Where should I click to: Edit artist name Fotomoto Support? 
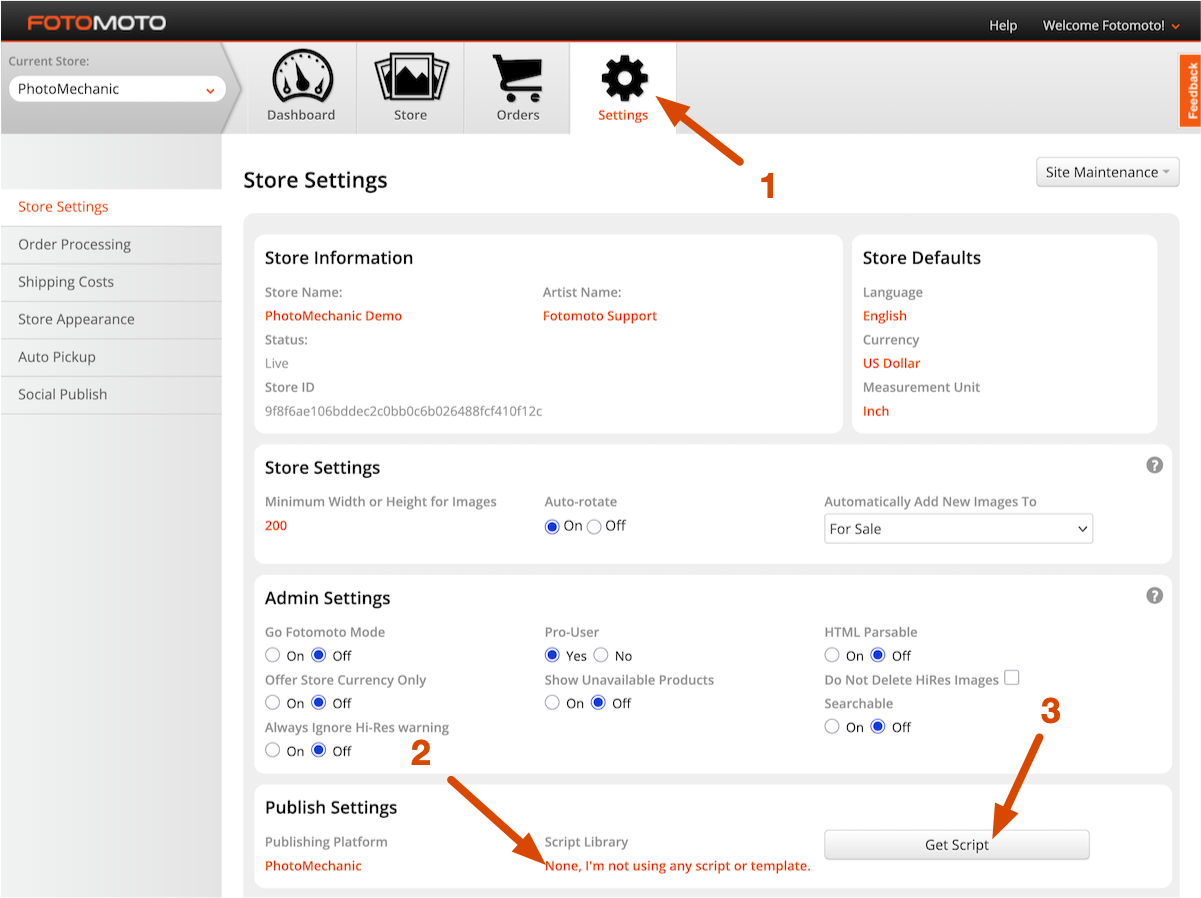tap(600, 316)
